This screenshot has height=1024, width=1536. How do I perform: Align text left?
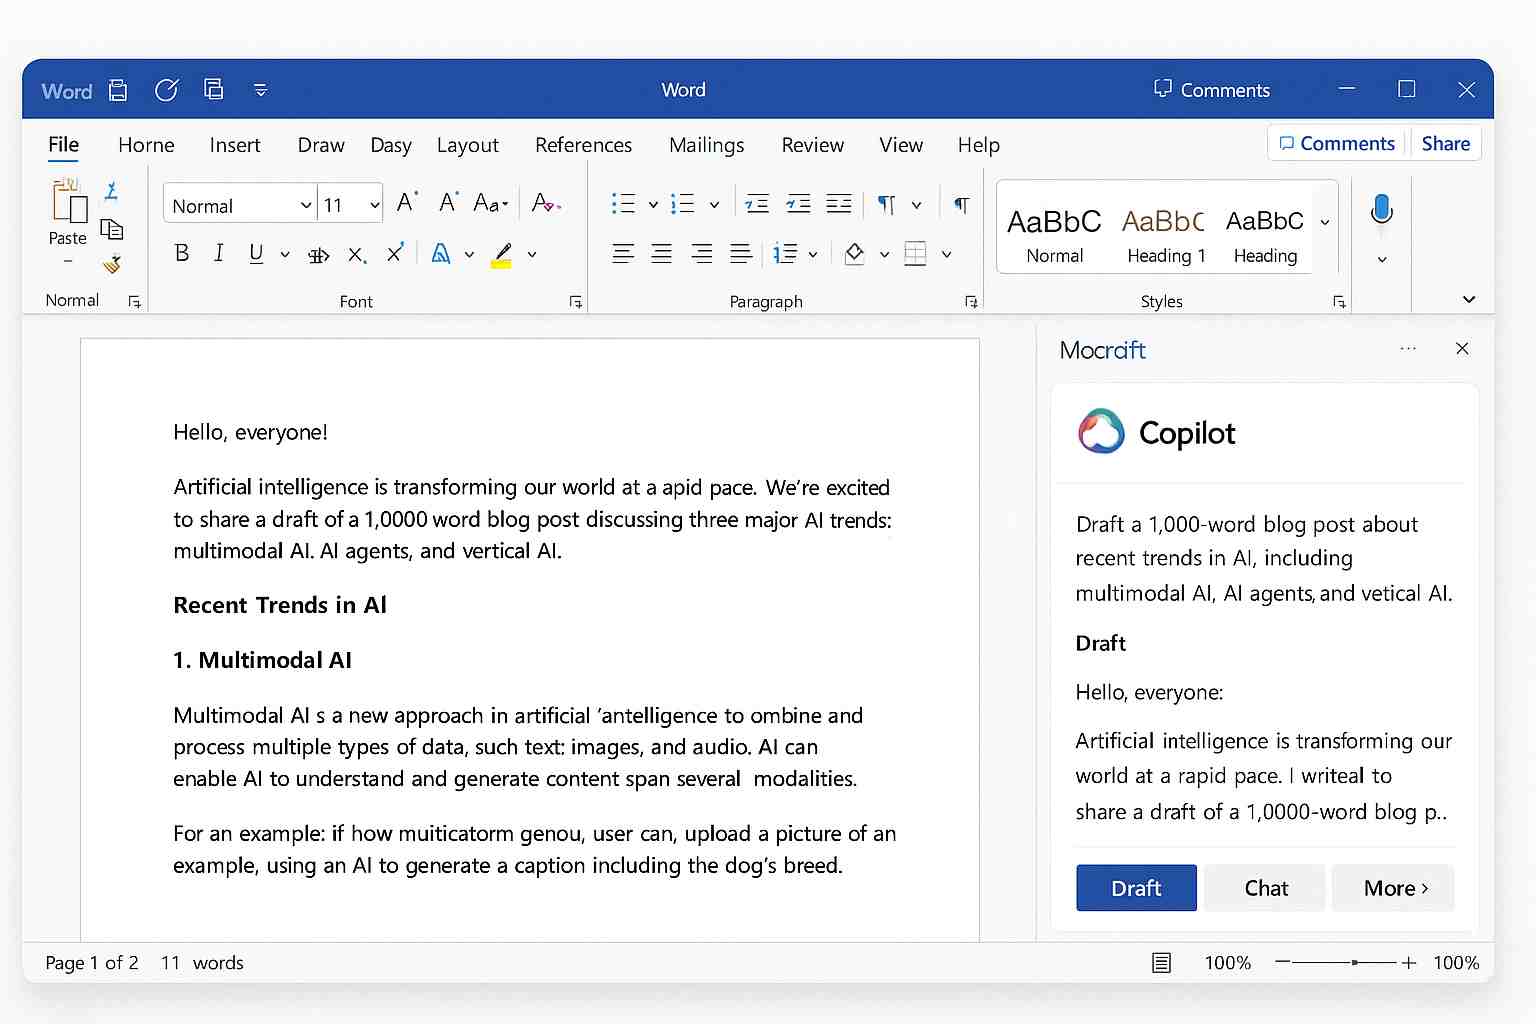point(623,253)
